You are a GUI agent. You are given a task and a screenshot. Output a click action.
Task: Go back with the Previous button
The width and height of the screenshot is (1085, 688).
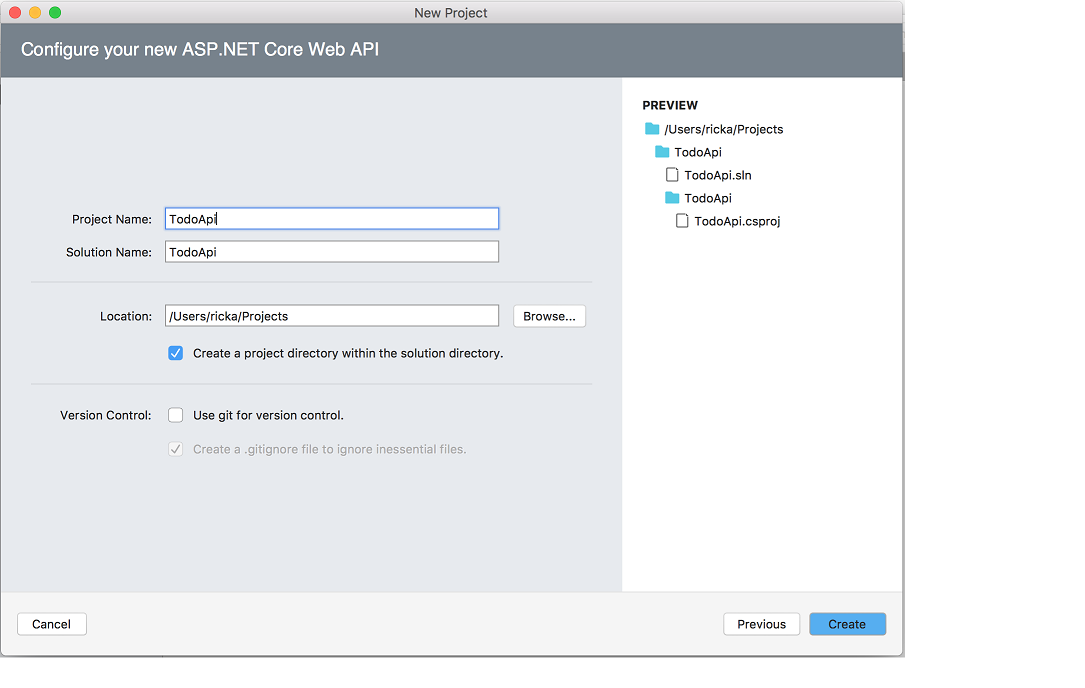tap(761, 624)
